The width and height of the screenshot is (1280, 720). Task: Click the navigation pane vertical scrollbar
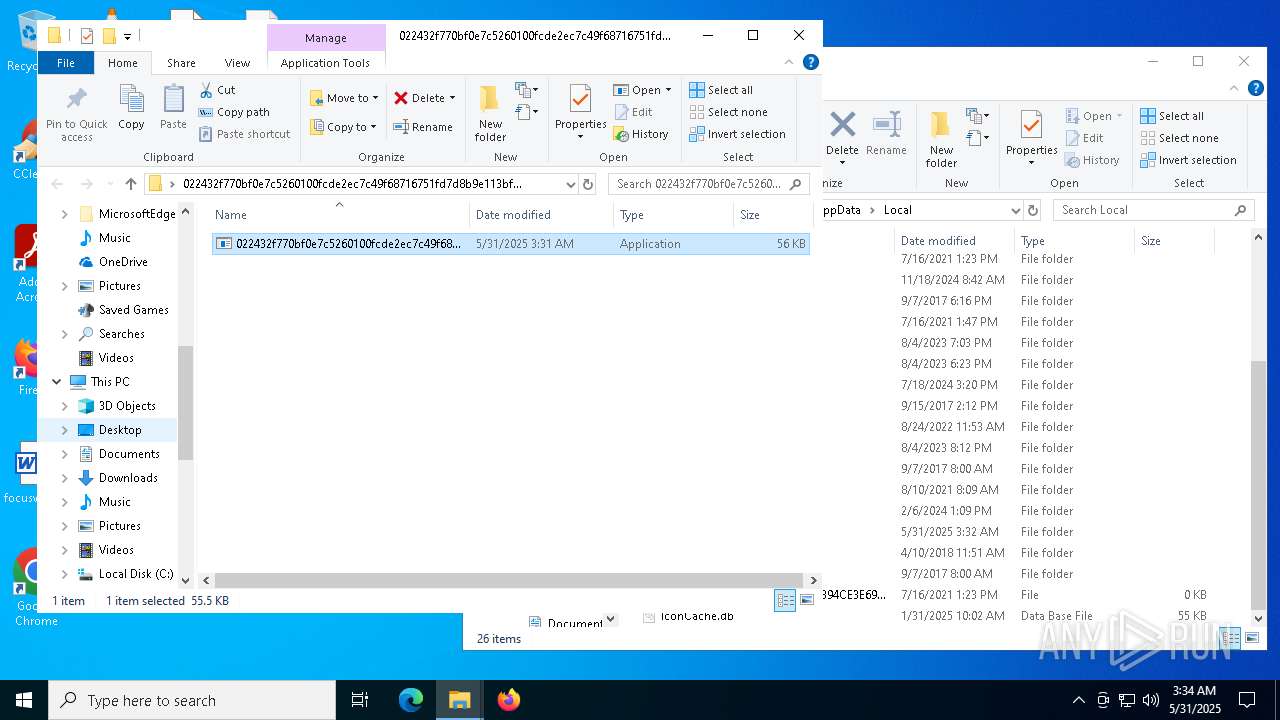coord(185,402)
